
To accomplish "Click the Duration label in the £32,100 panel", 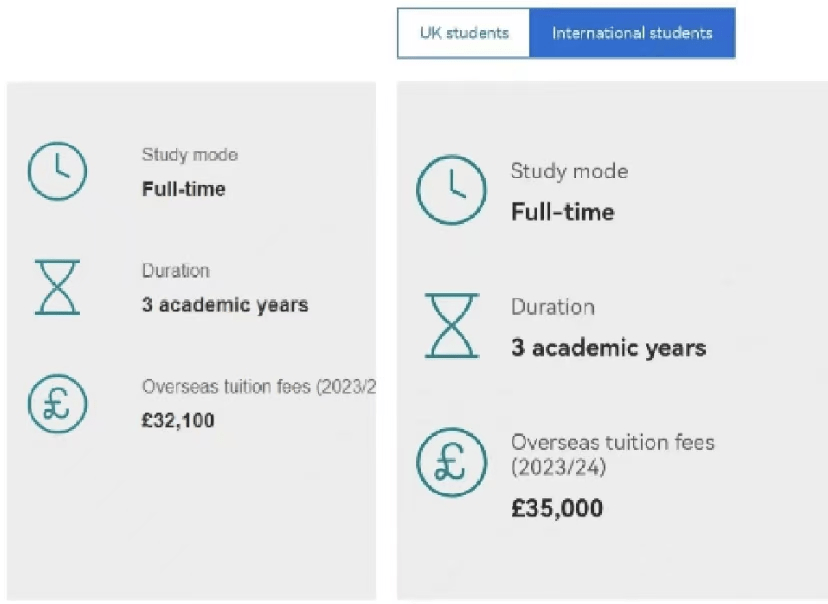I will pos(176,271).
